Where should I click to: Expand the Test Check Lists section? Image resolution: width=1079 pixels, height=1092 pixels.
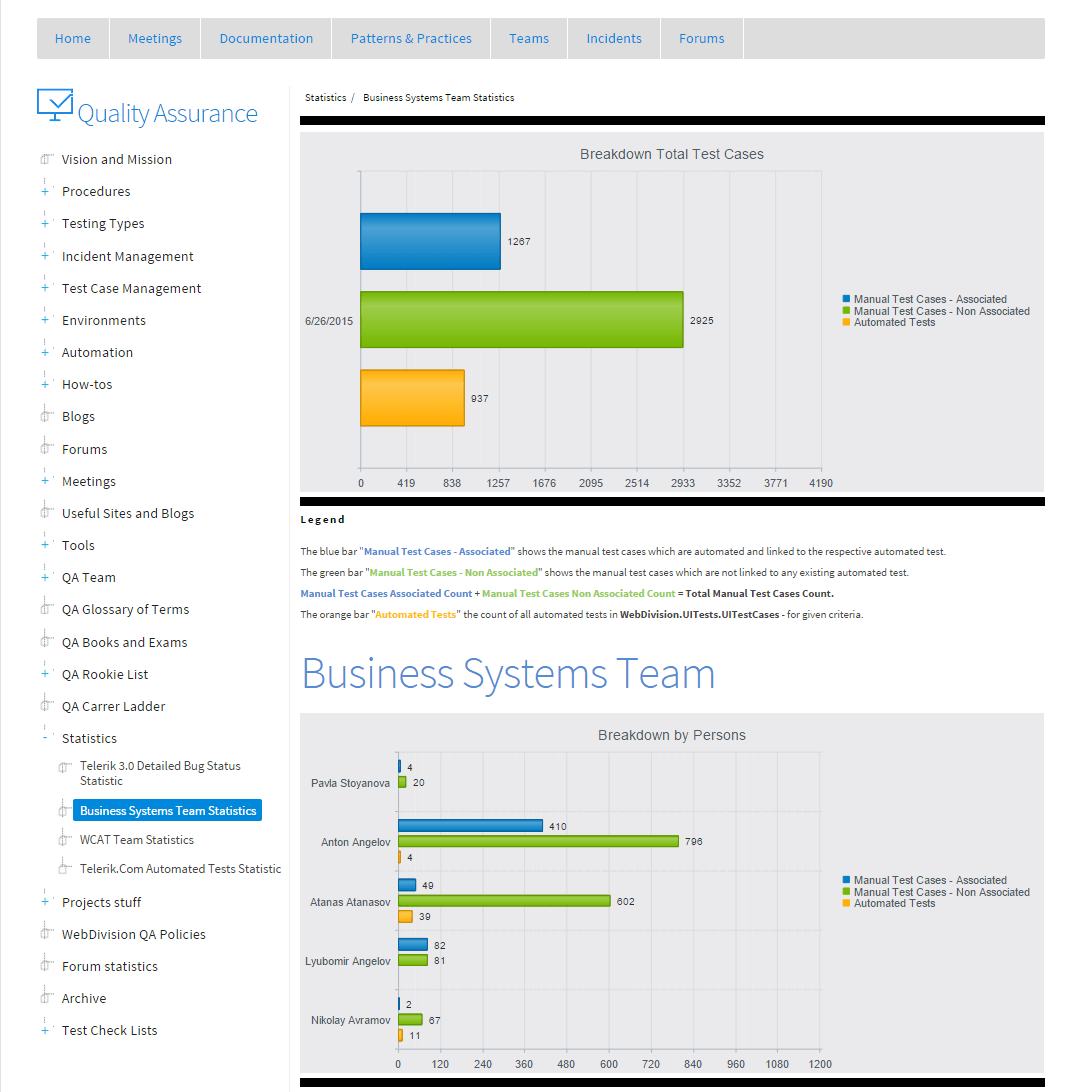44,1030
